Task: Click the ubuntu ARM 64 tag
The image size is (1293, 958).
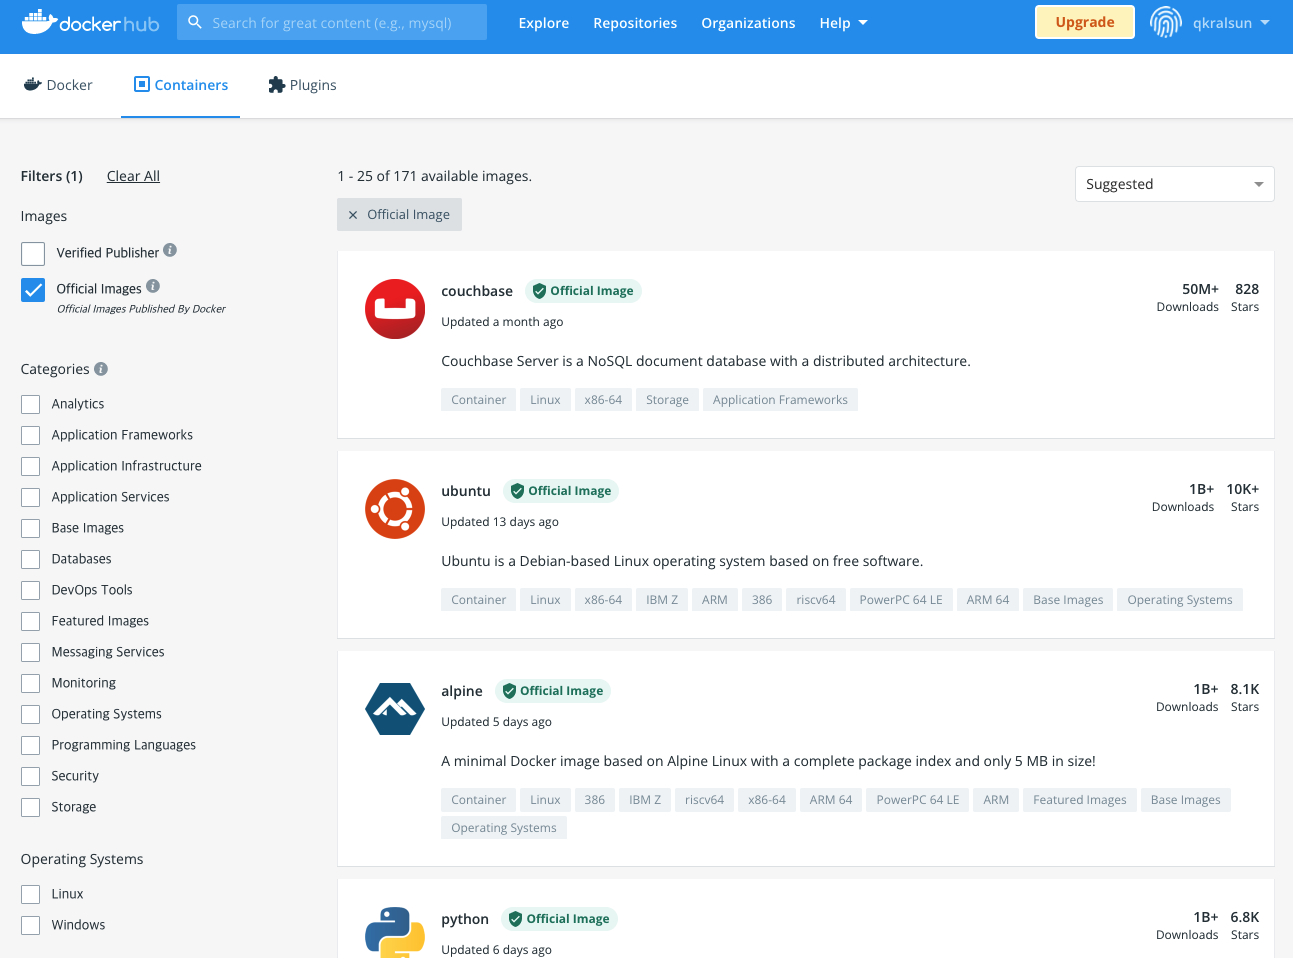Action: coord(988,600)
